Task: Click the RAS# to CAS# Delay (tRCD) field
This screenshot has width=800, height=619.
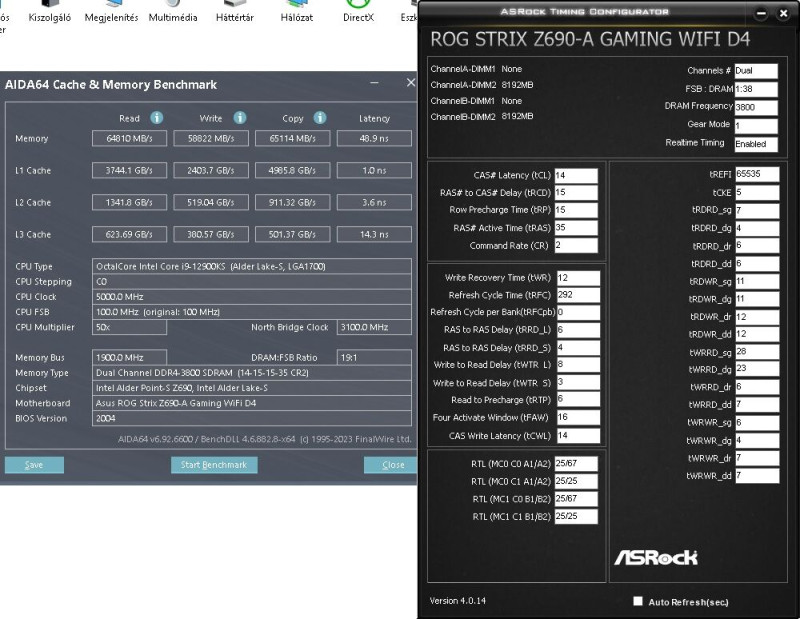Action: [x=576, y=192]
